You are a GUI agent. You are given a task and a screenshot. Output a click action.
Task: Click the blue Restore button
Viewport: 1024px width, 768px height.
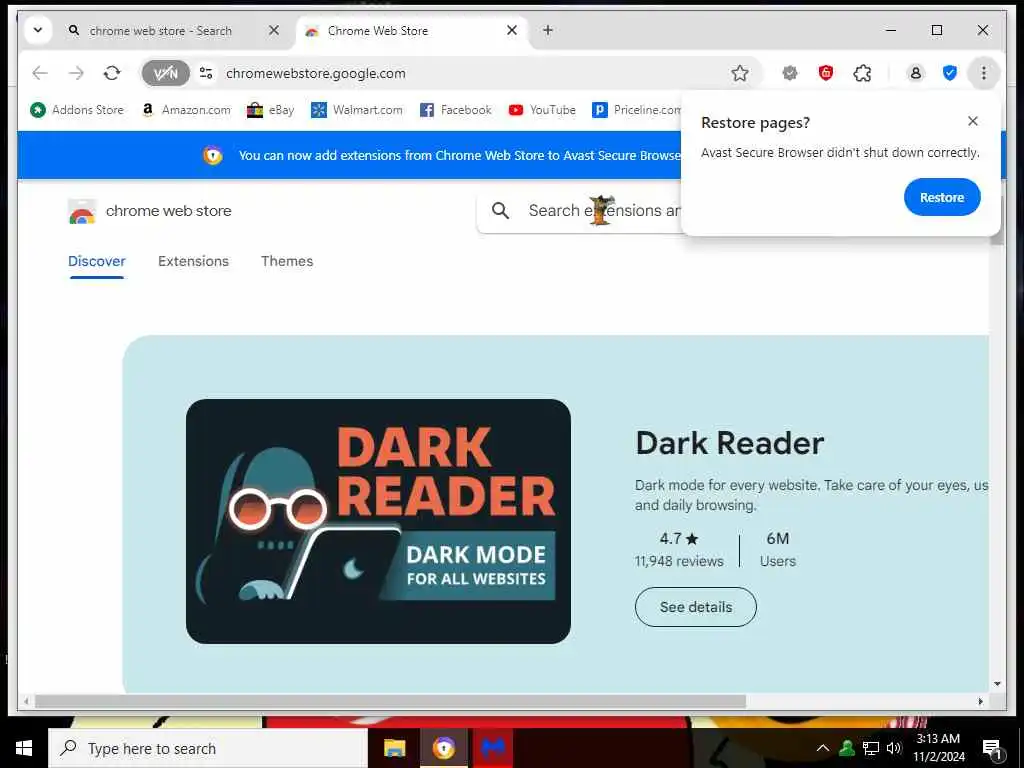coord(942,197)
